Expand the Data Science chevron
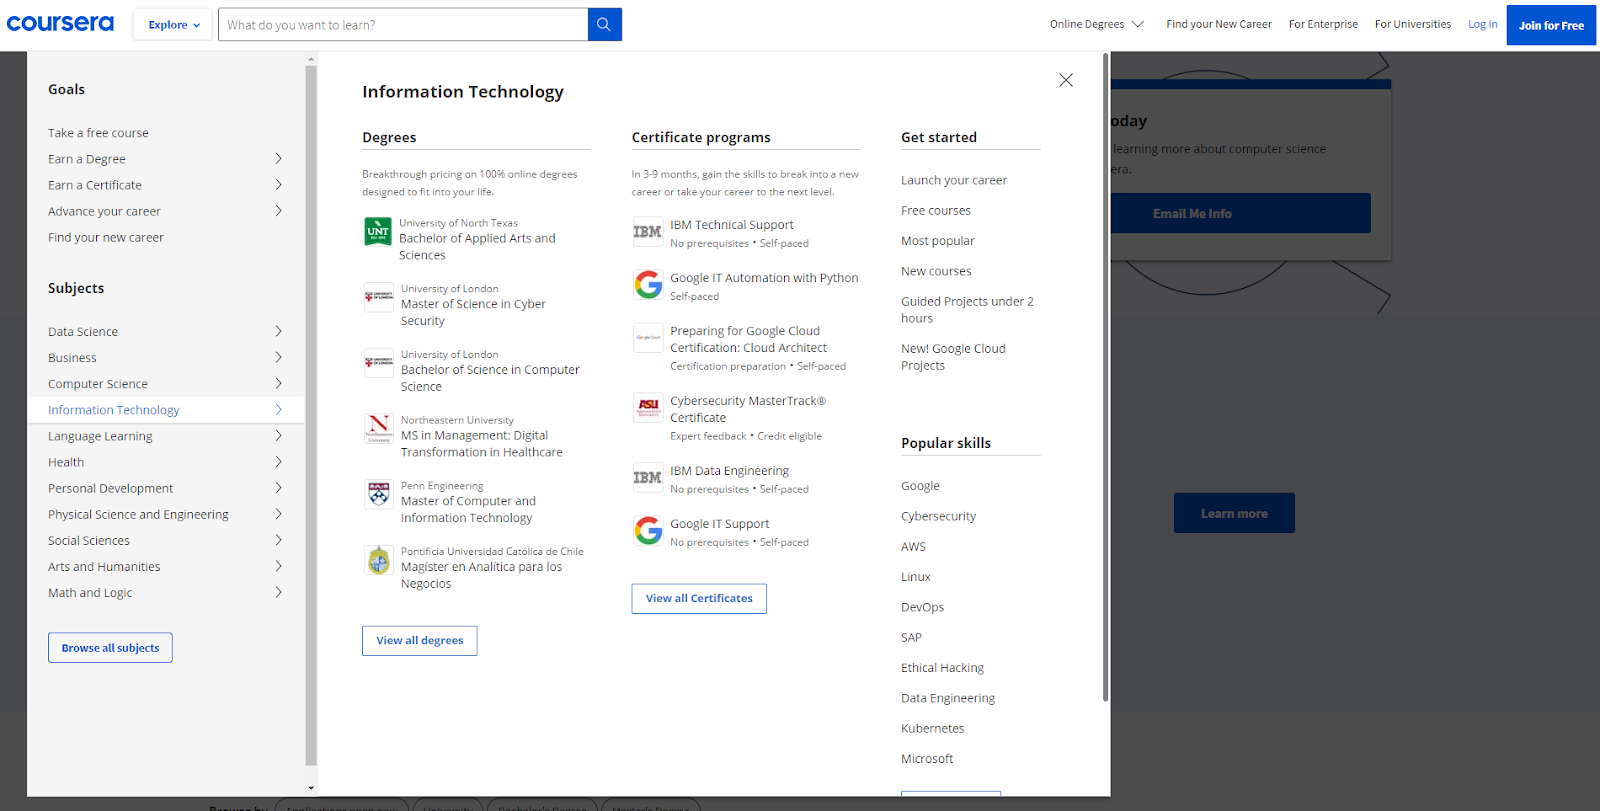The width and height of the screenshot is (1600, 811). point(278,331)
